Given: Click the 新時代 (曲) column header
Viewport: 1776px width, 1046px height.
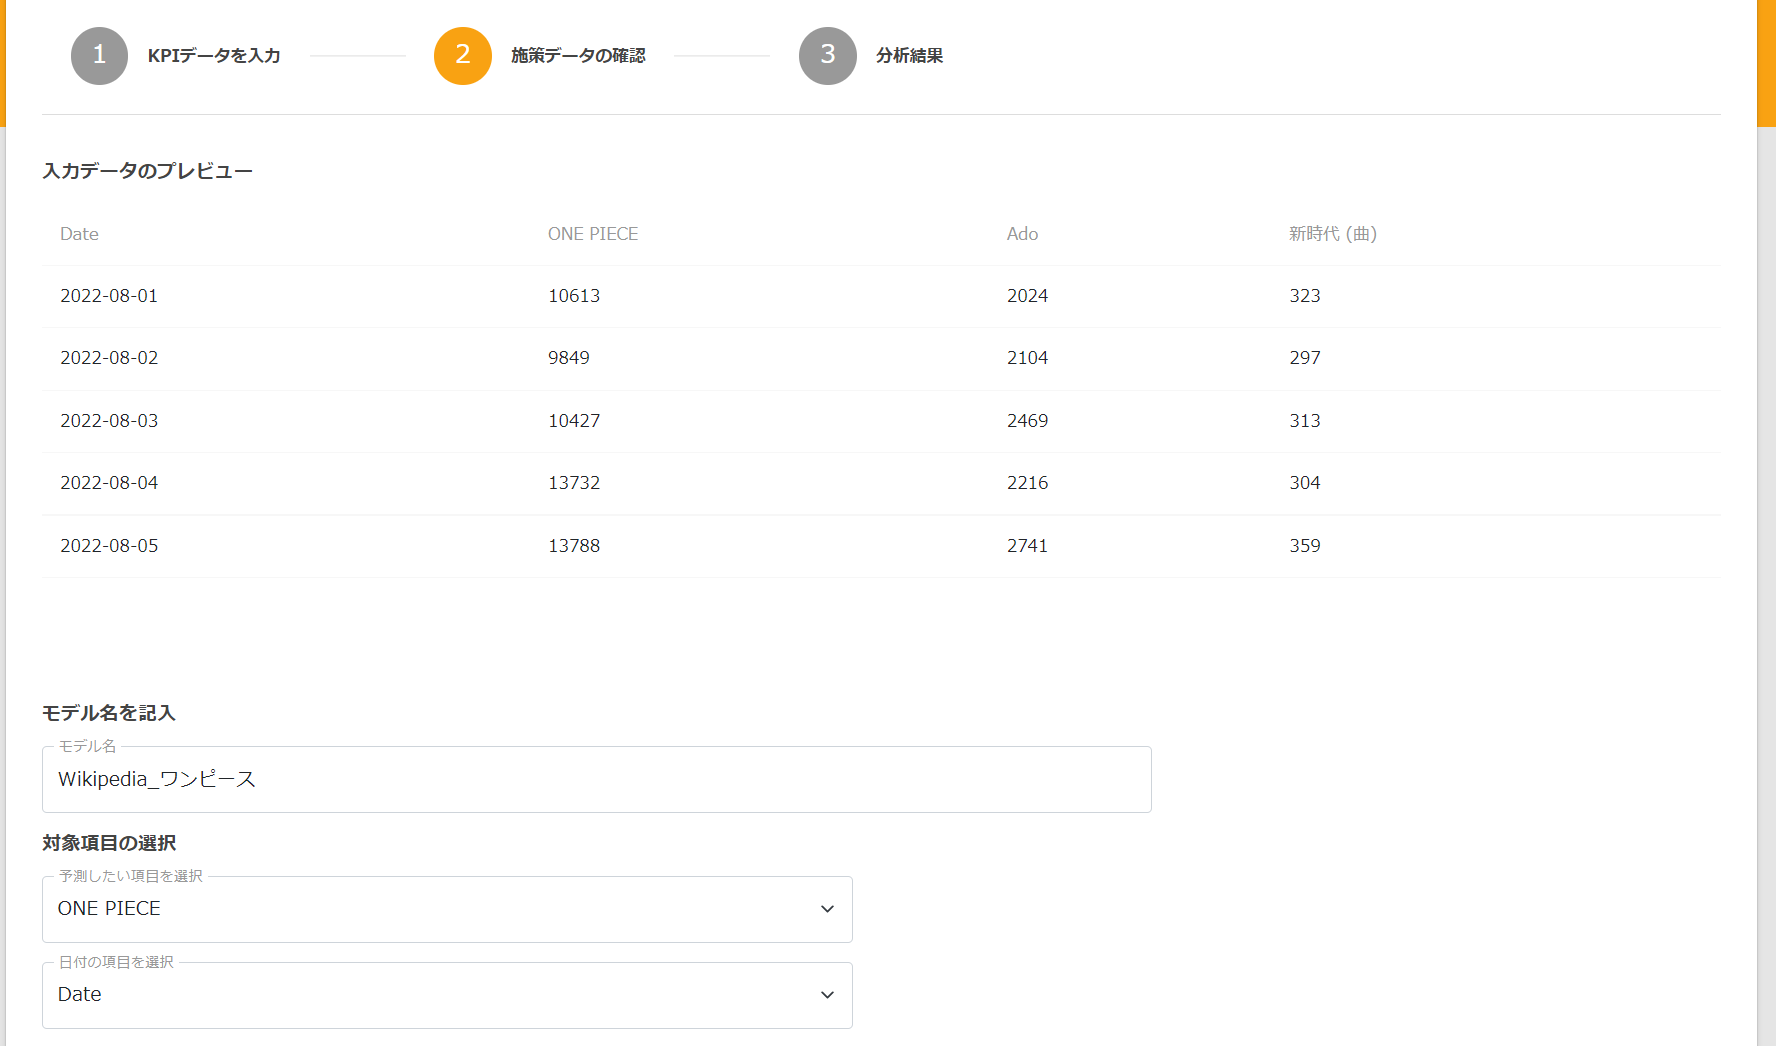Looking at the screenshot, I should tap(1332, 234).
